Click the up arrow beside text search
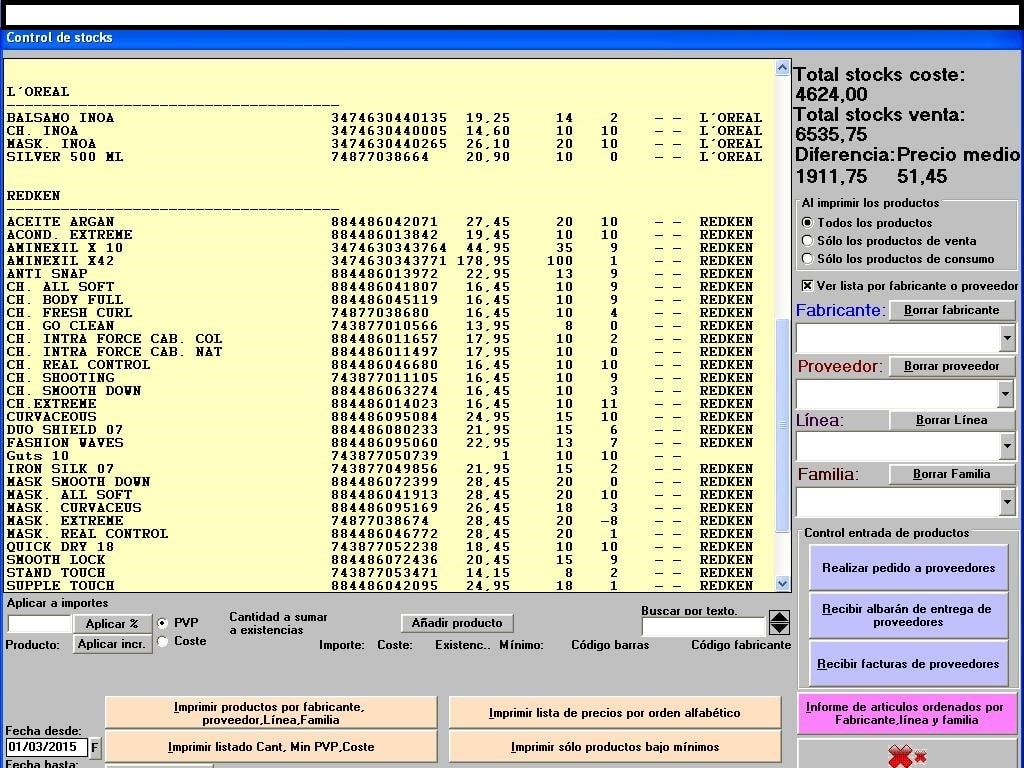Screen dimensions: 1024x768 tap(779, 617)
